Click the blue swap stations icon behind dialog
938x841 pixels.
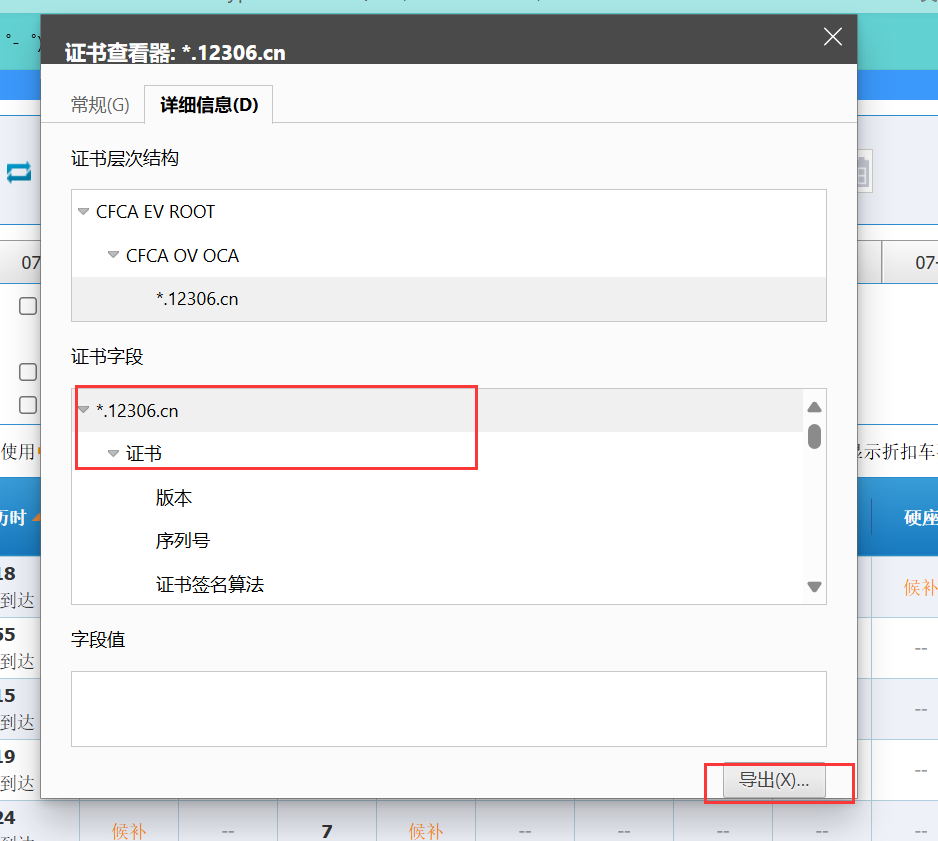tap(19, 172)
